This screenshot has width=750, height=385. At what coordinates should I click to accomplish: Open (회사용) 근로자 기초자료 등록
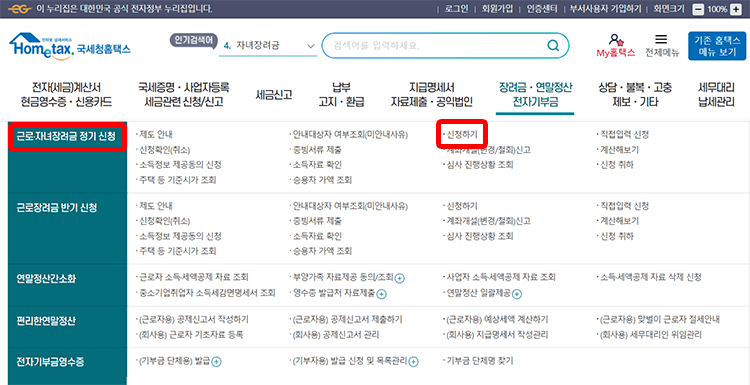point(190,335)
